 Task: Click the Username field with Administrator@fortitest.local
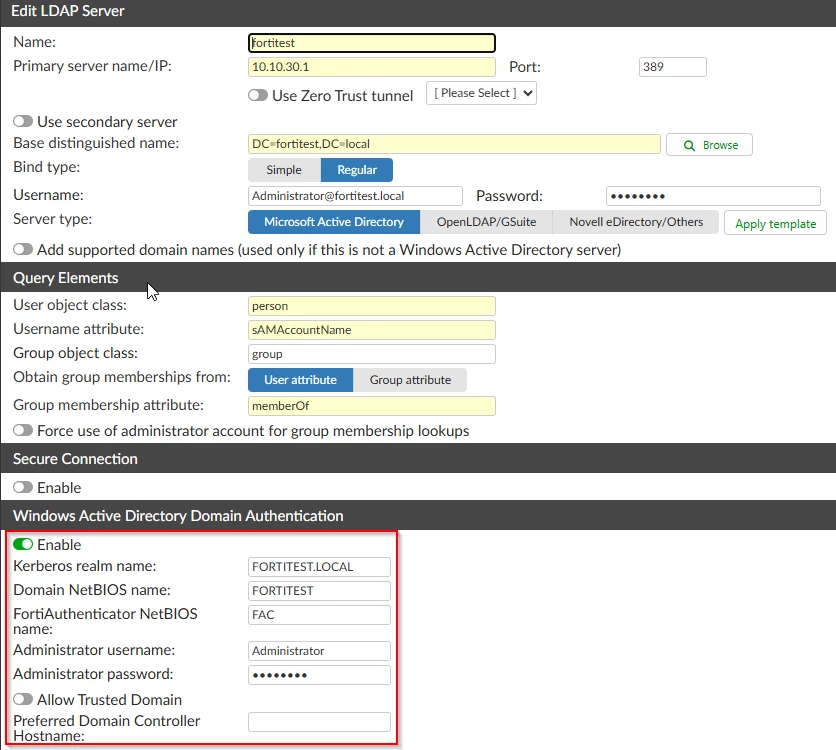355,196
